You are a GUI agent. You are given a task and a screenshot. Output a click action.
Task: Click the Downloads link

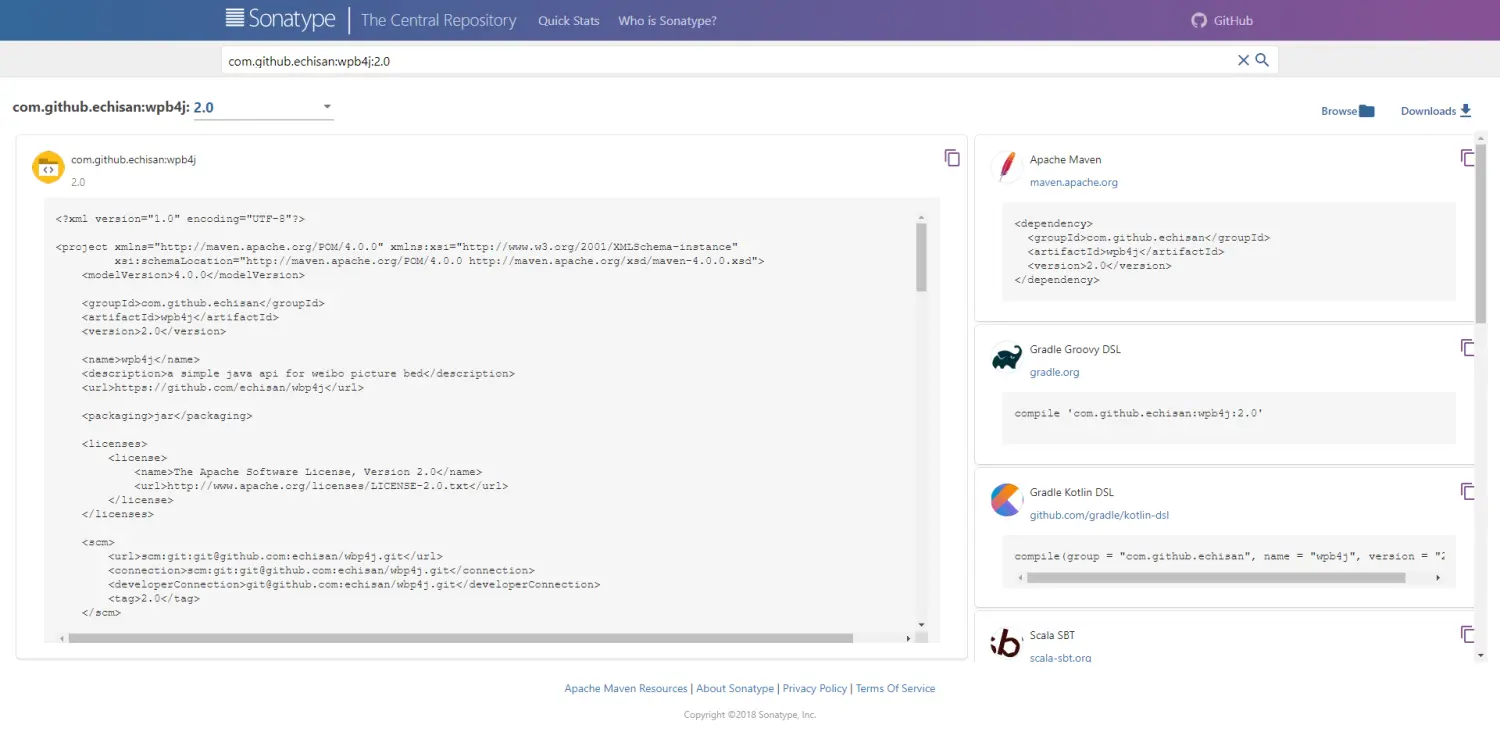coord(1428,111)
